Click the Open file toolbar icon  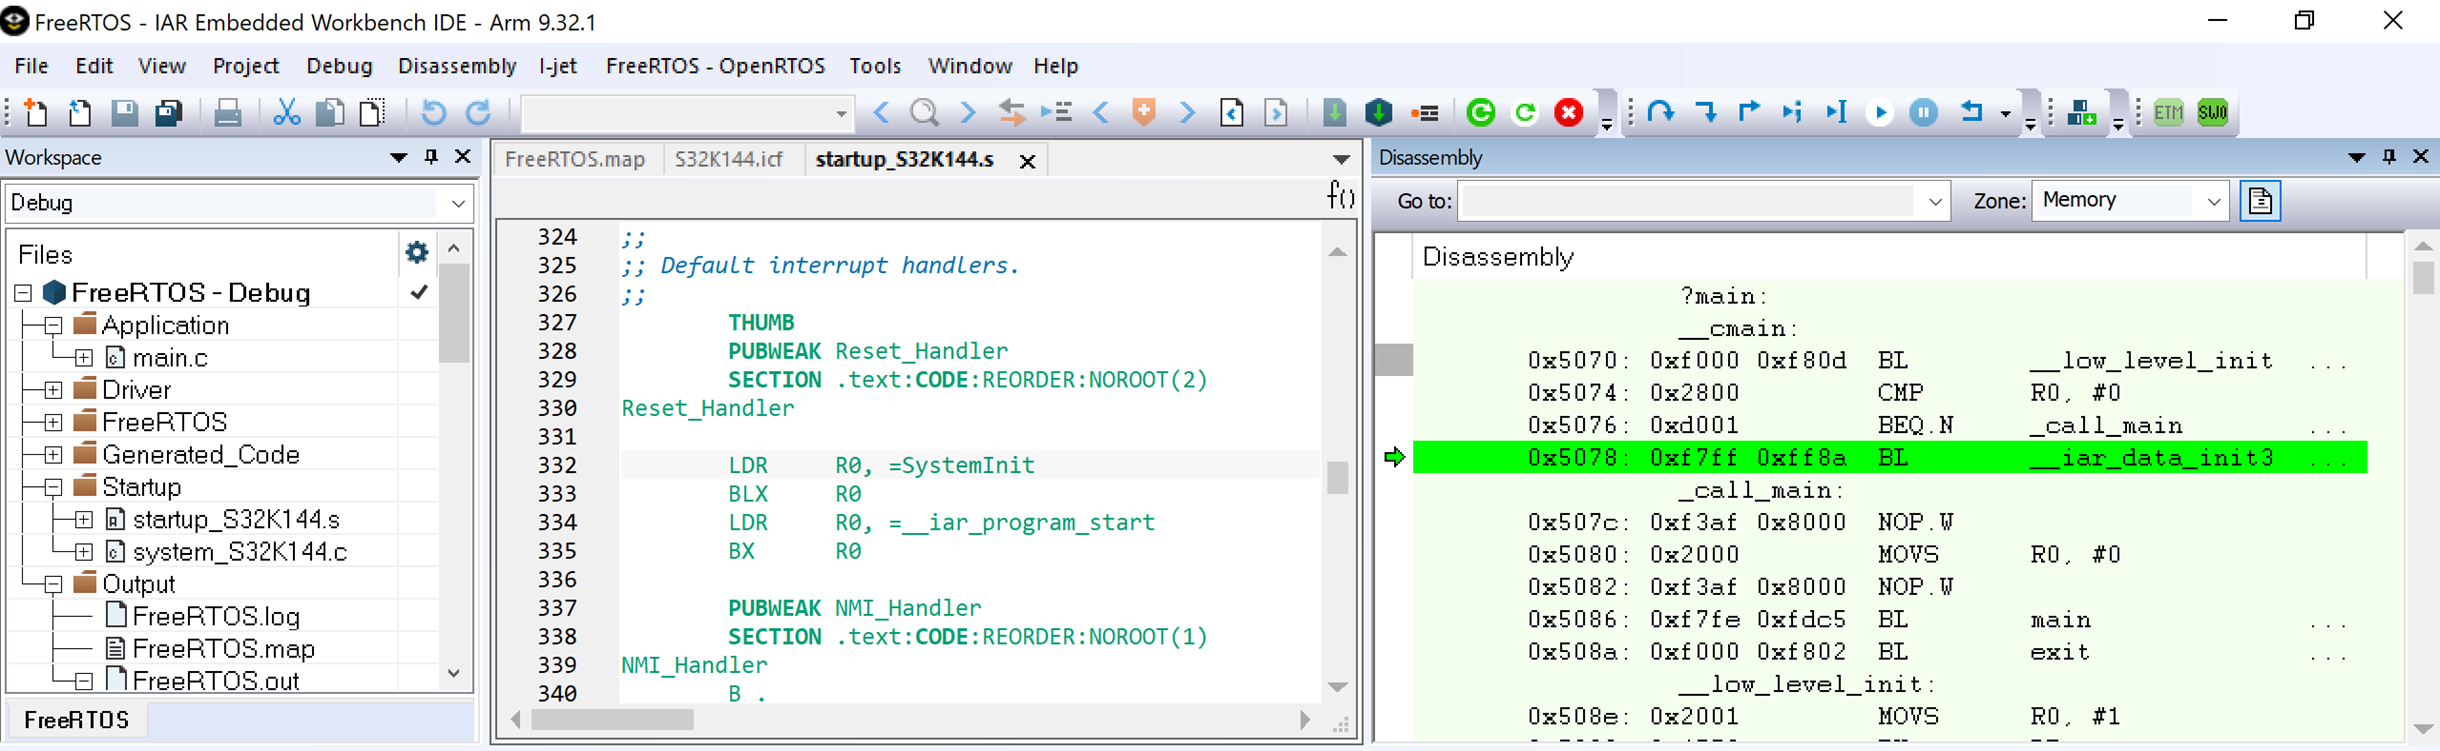click(80, 113)
